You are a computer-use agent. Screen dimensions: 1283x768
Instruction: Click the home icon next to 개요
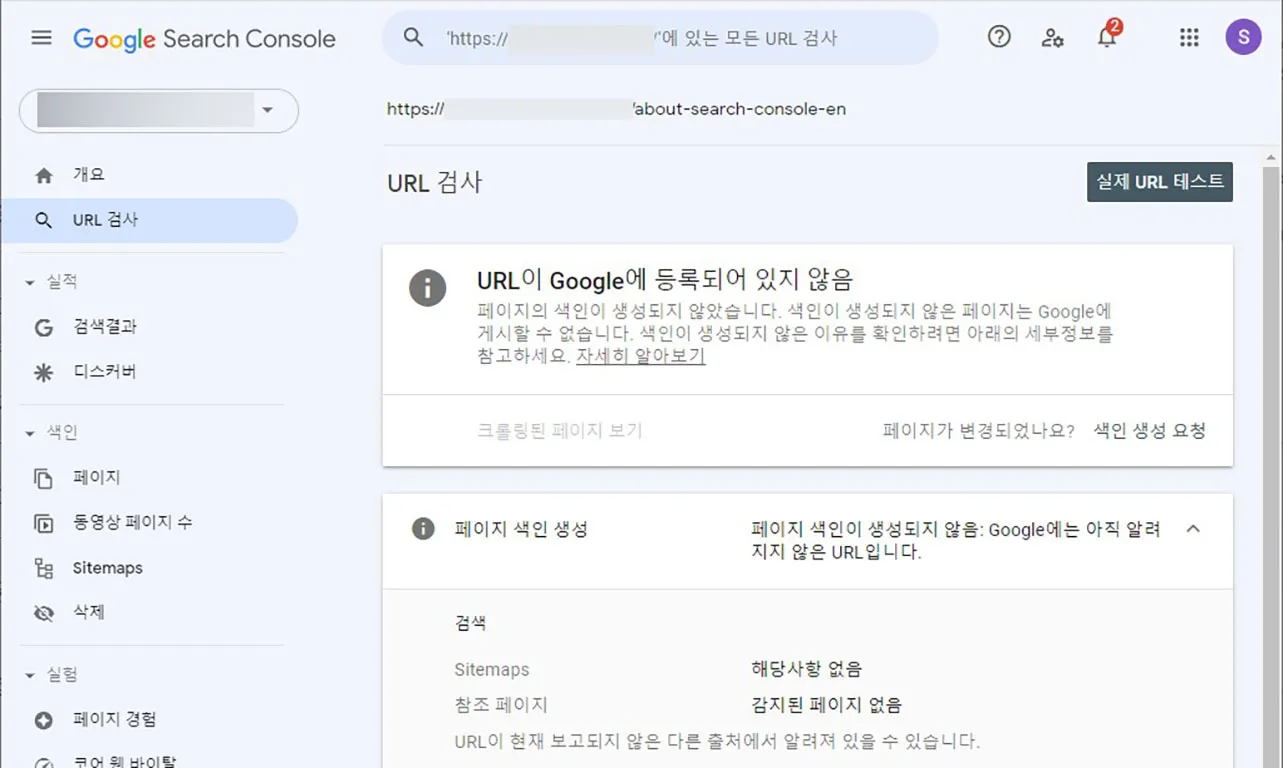point(43,175)
